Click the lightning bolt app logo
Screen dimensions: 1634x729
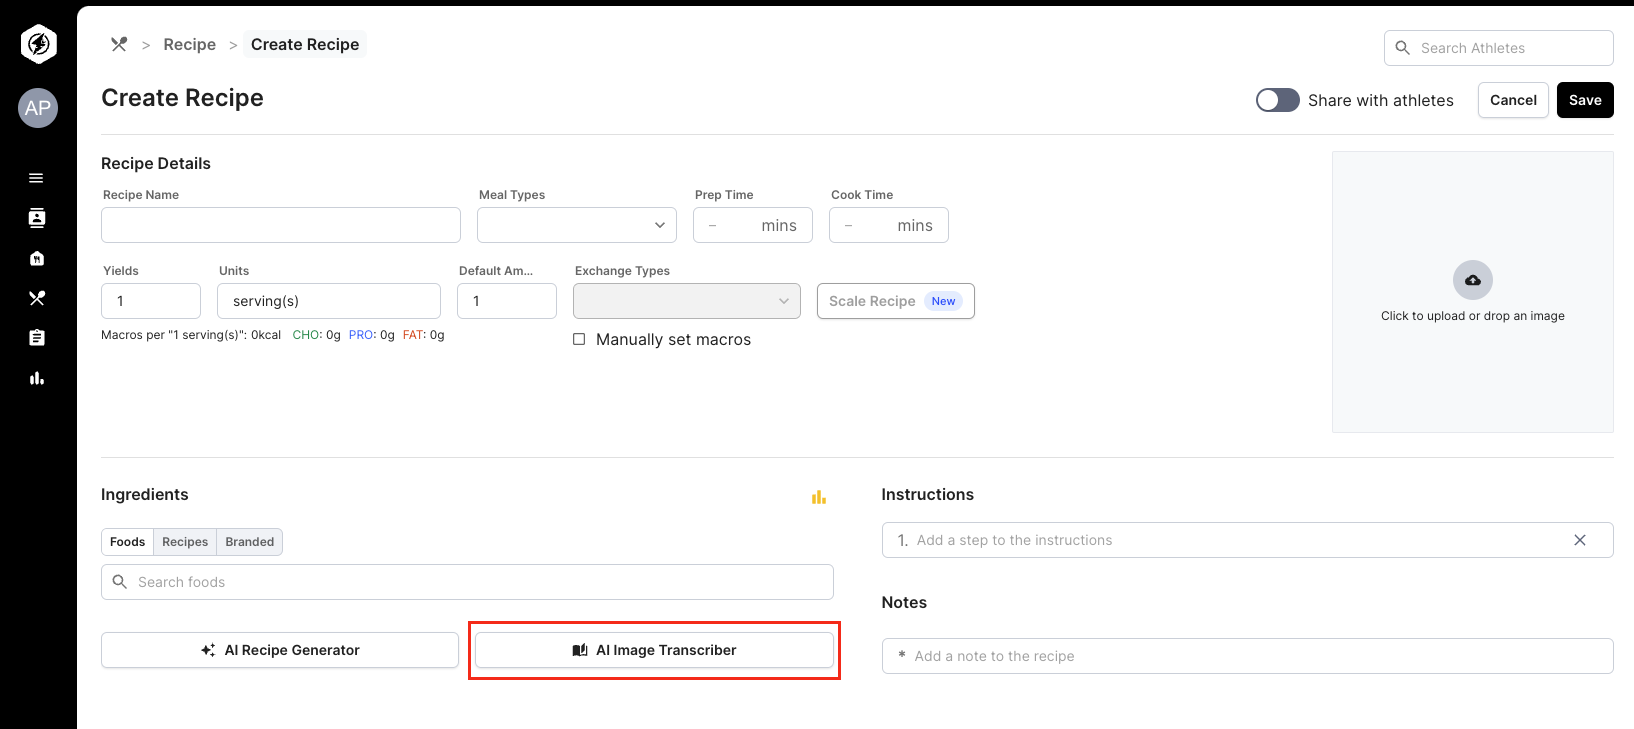38,44
